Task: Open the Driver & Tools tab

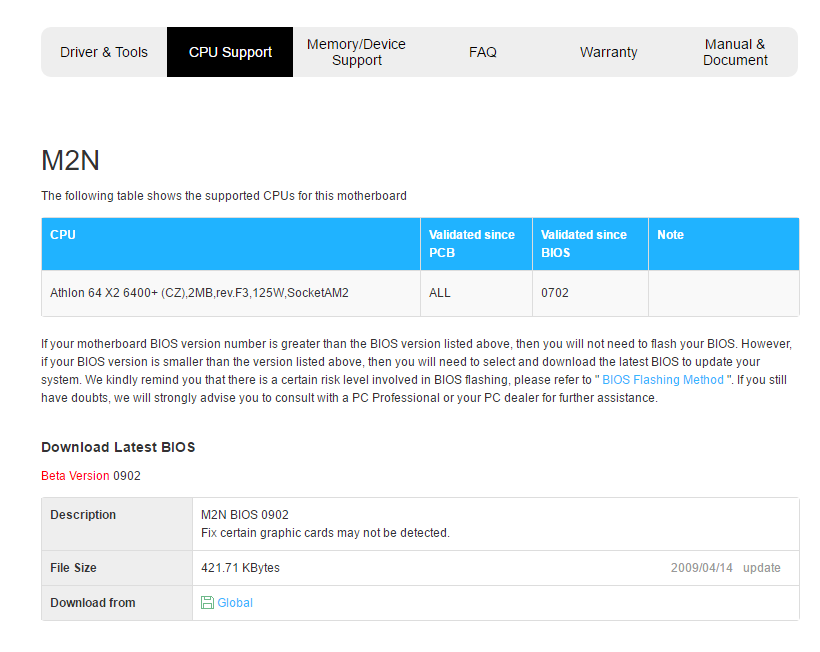Action: [104, 52]
